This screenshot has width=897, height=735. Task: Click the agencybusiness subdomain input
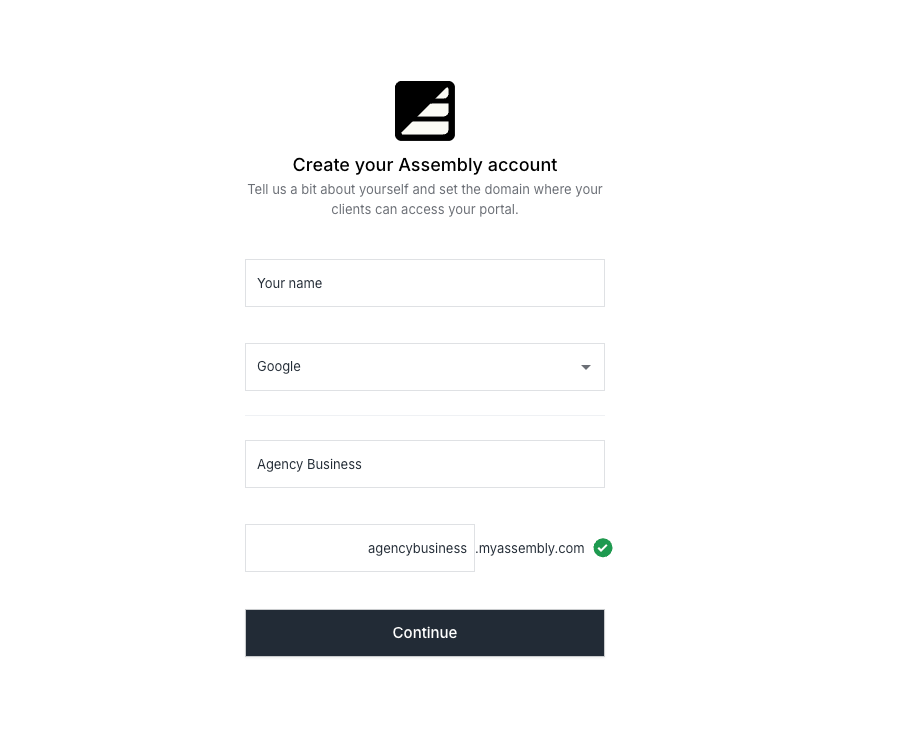[x=417, y=548]
